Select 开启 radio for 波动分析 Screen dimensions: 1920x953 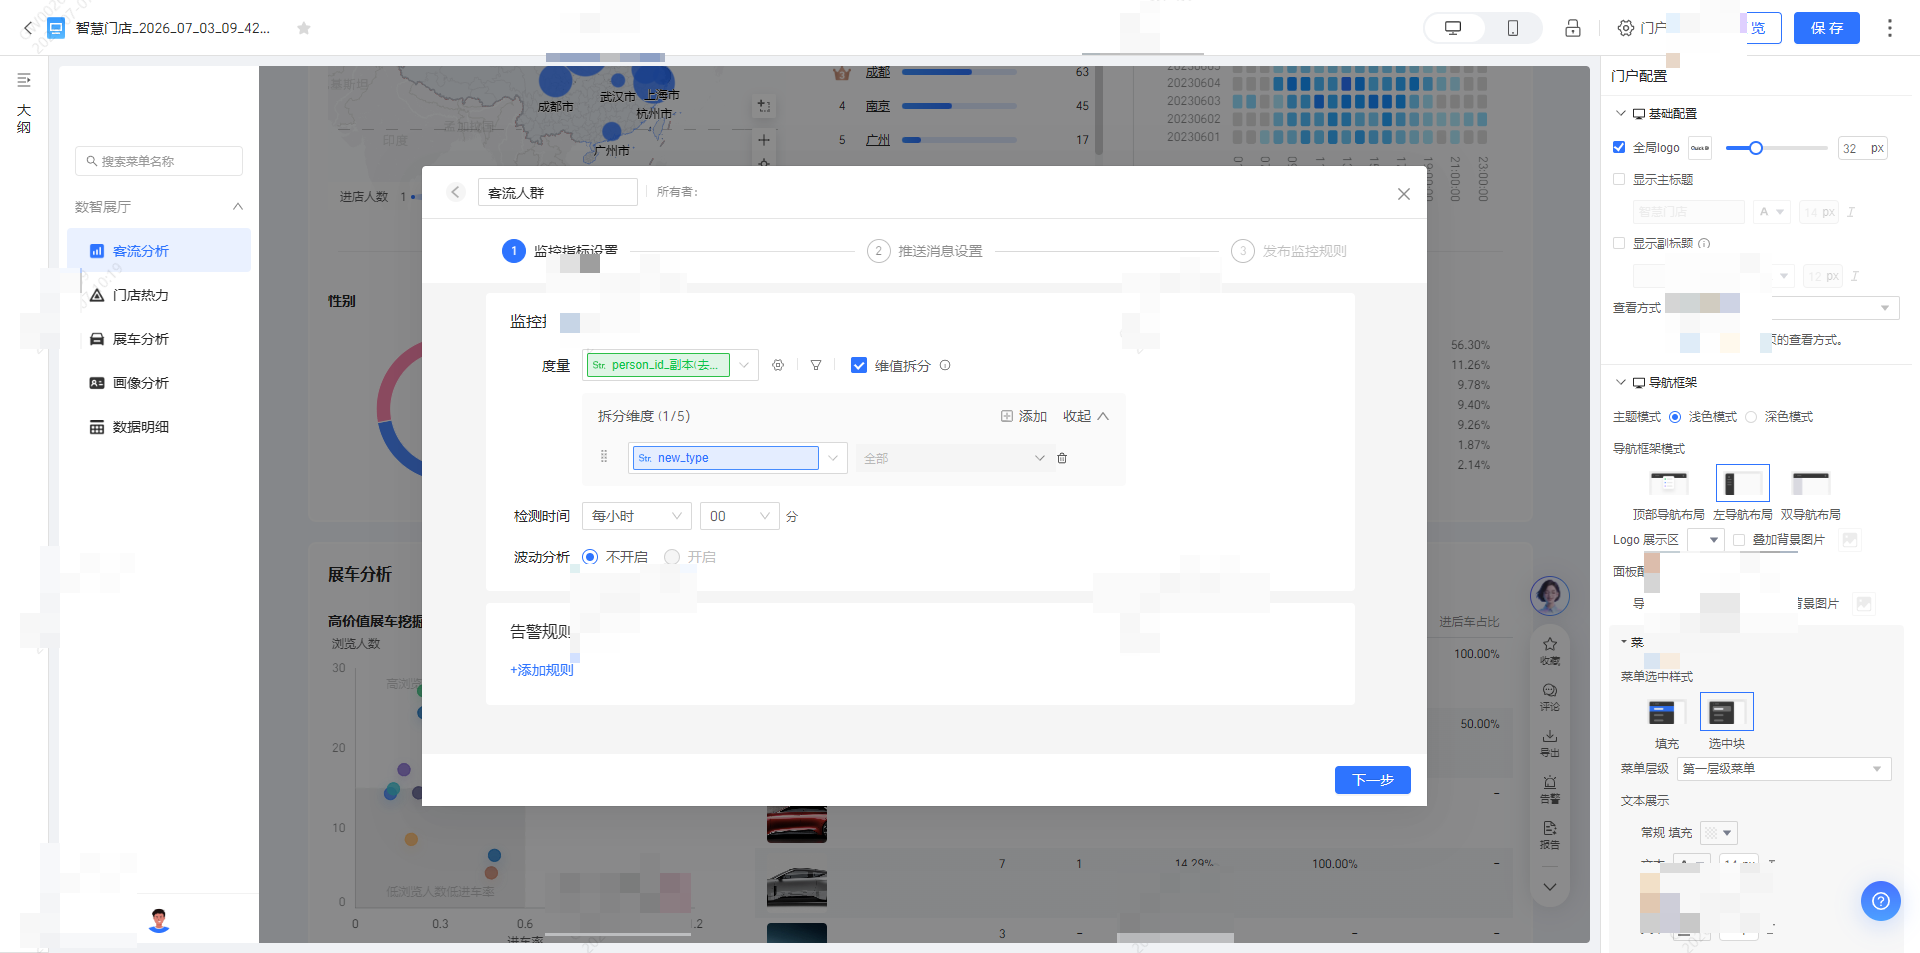click(x=672, y=557)
